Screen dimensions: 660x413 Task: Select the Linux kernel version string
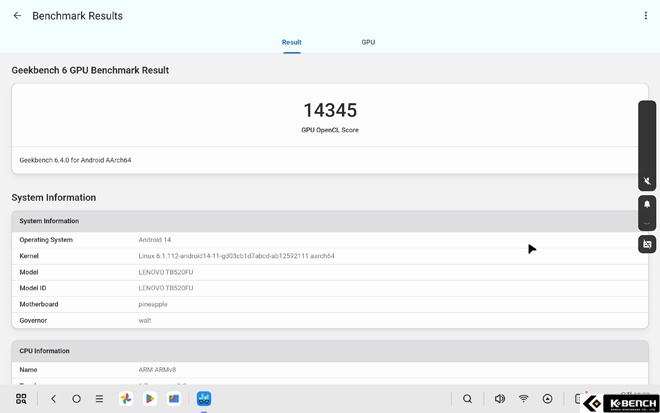click(x=237, y=256)
